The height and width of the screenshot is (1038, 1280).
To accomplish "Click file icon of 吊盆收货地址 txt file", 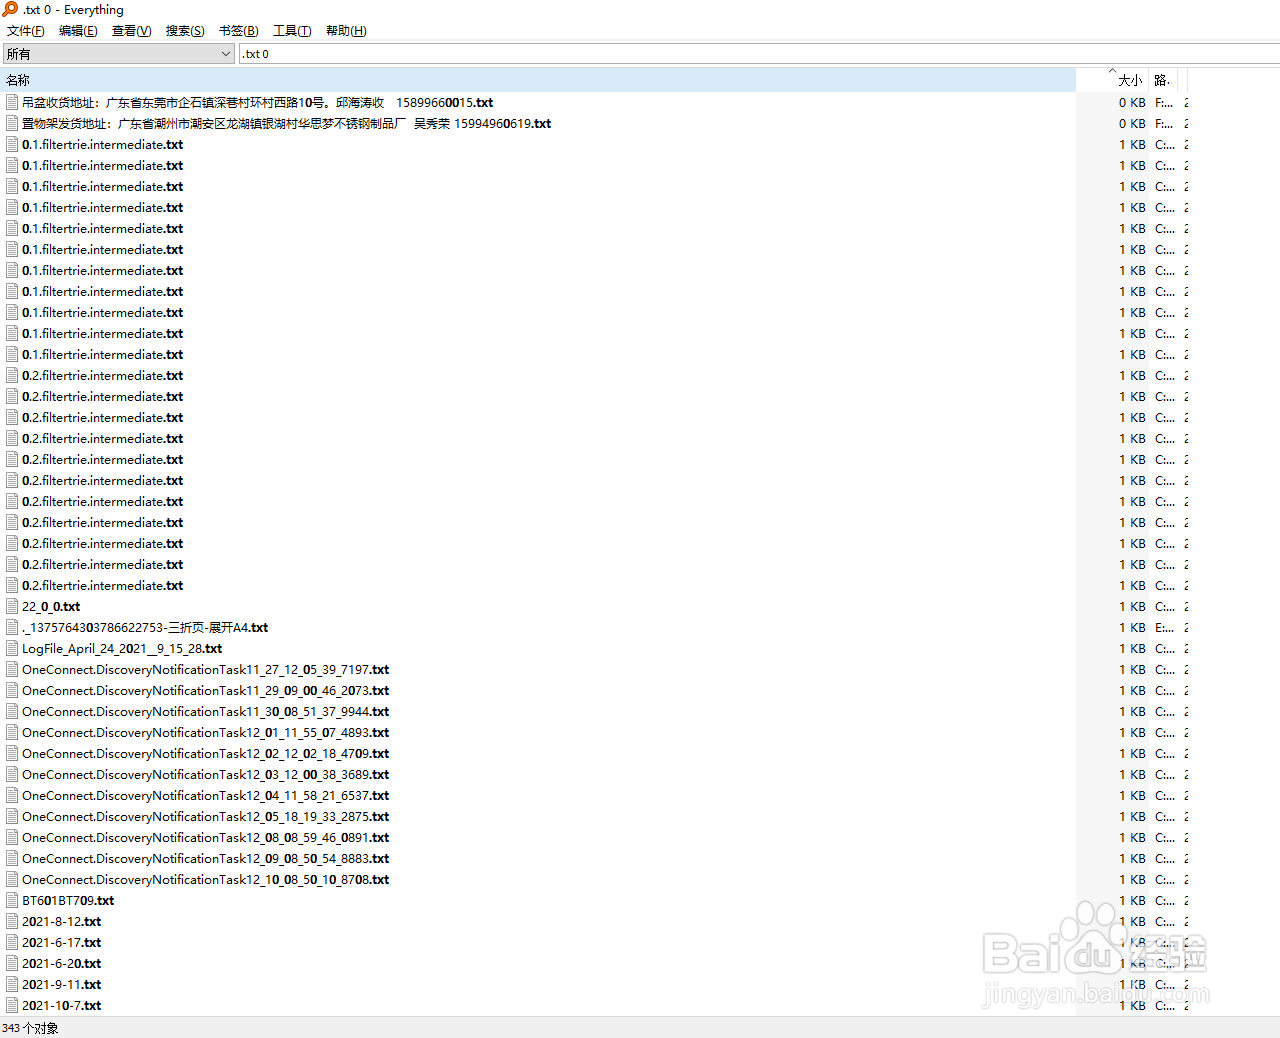I will [12, 103].
